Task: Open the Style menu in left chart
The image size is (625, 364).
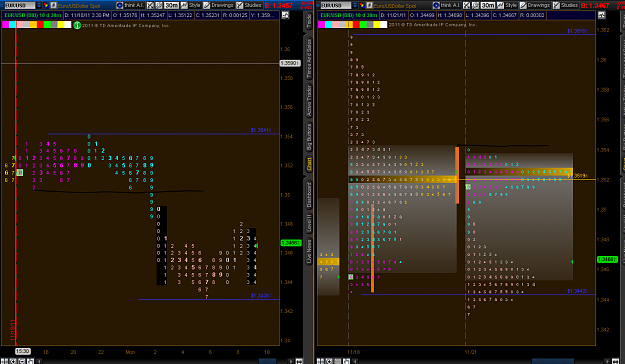Action: [190, 5]
